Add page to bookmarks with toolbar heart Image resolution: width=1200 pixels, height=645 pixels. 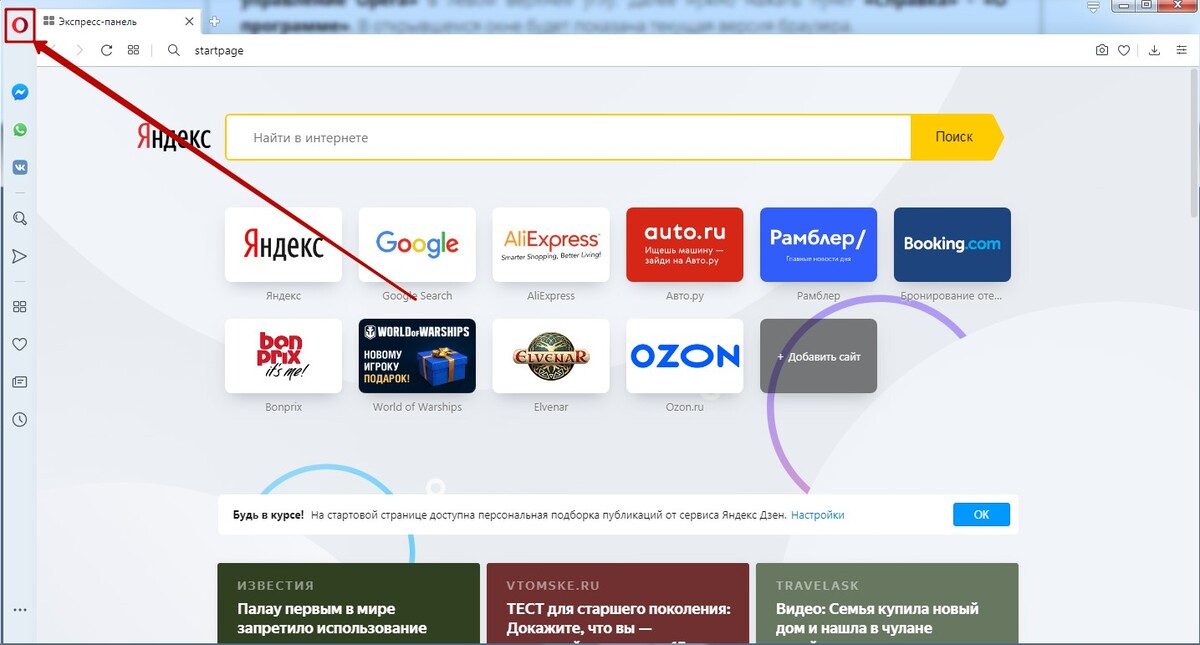tap(1124, 50)
